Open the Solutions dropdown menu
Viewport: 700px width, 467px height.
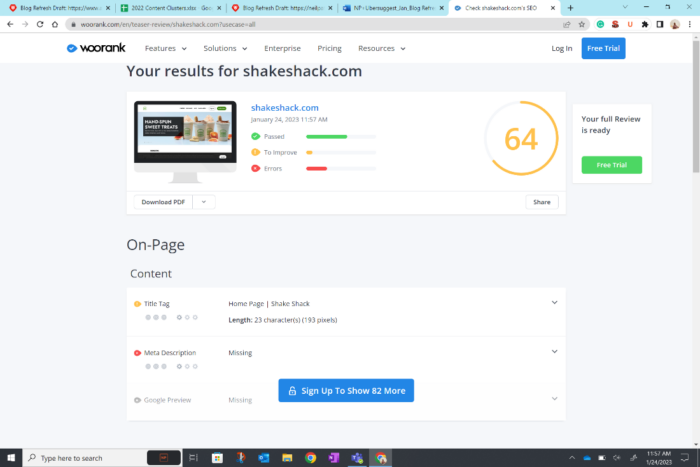pyautogui.click(x=225, y=48)
